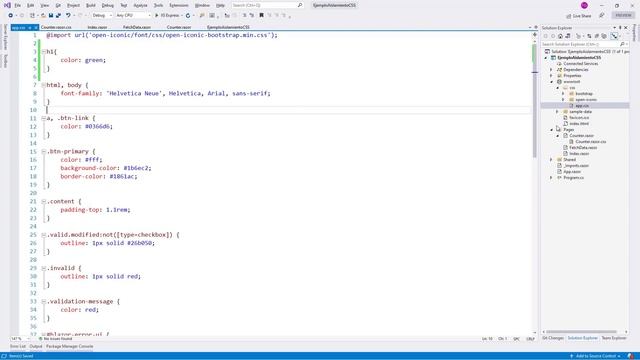Click the Navigate Backward toolbar icon
Screen dimensions: 640x360
(x=11, y=16)
